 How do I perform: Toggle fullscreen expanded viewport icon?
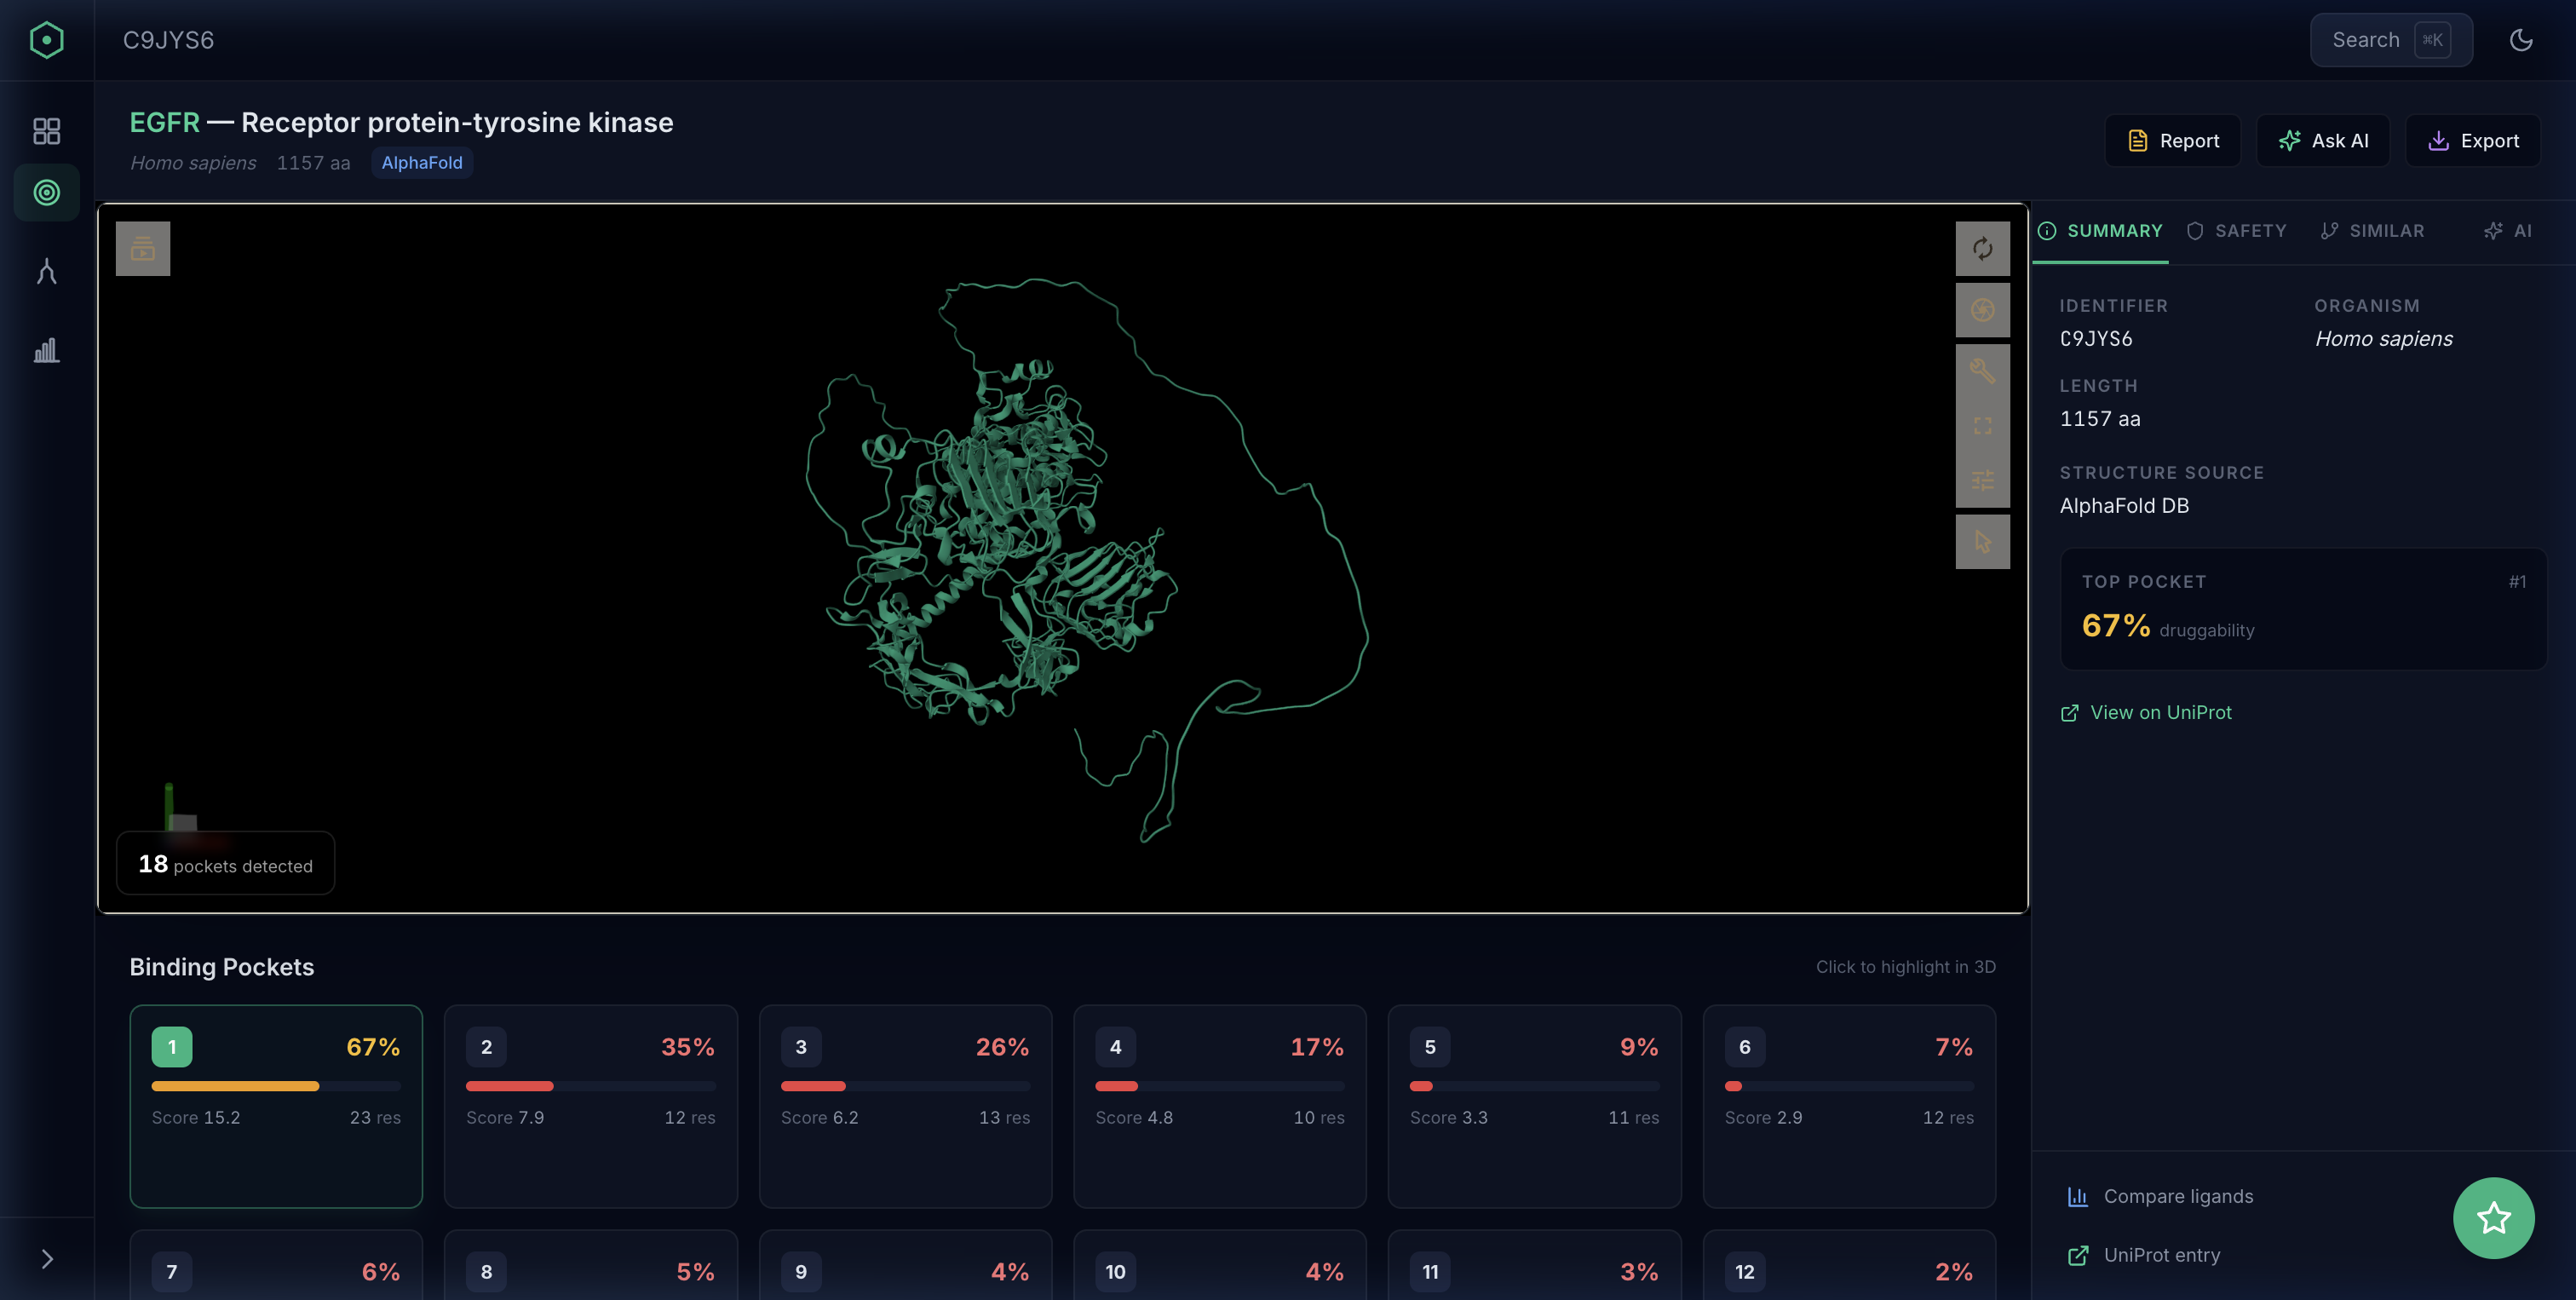1982,426
